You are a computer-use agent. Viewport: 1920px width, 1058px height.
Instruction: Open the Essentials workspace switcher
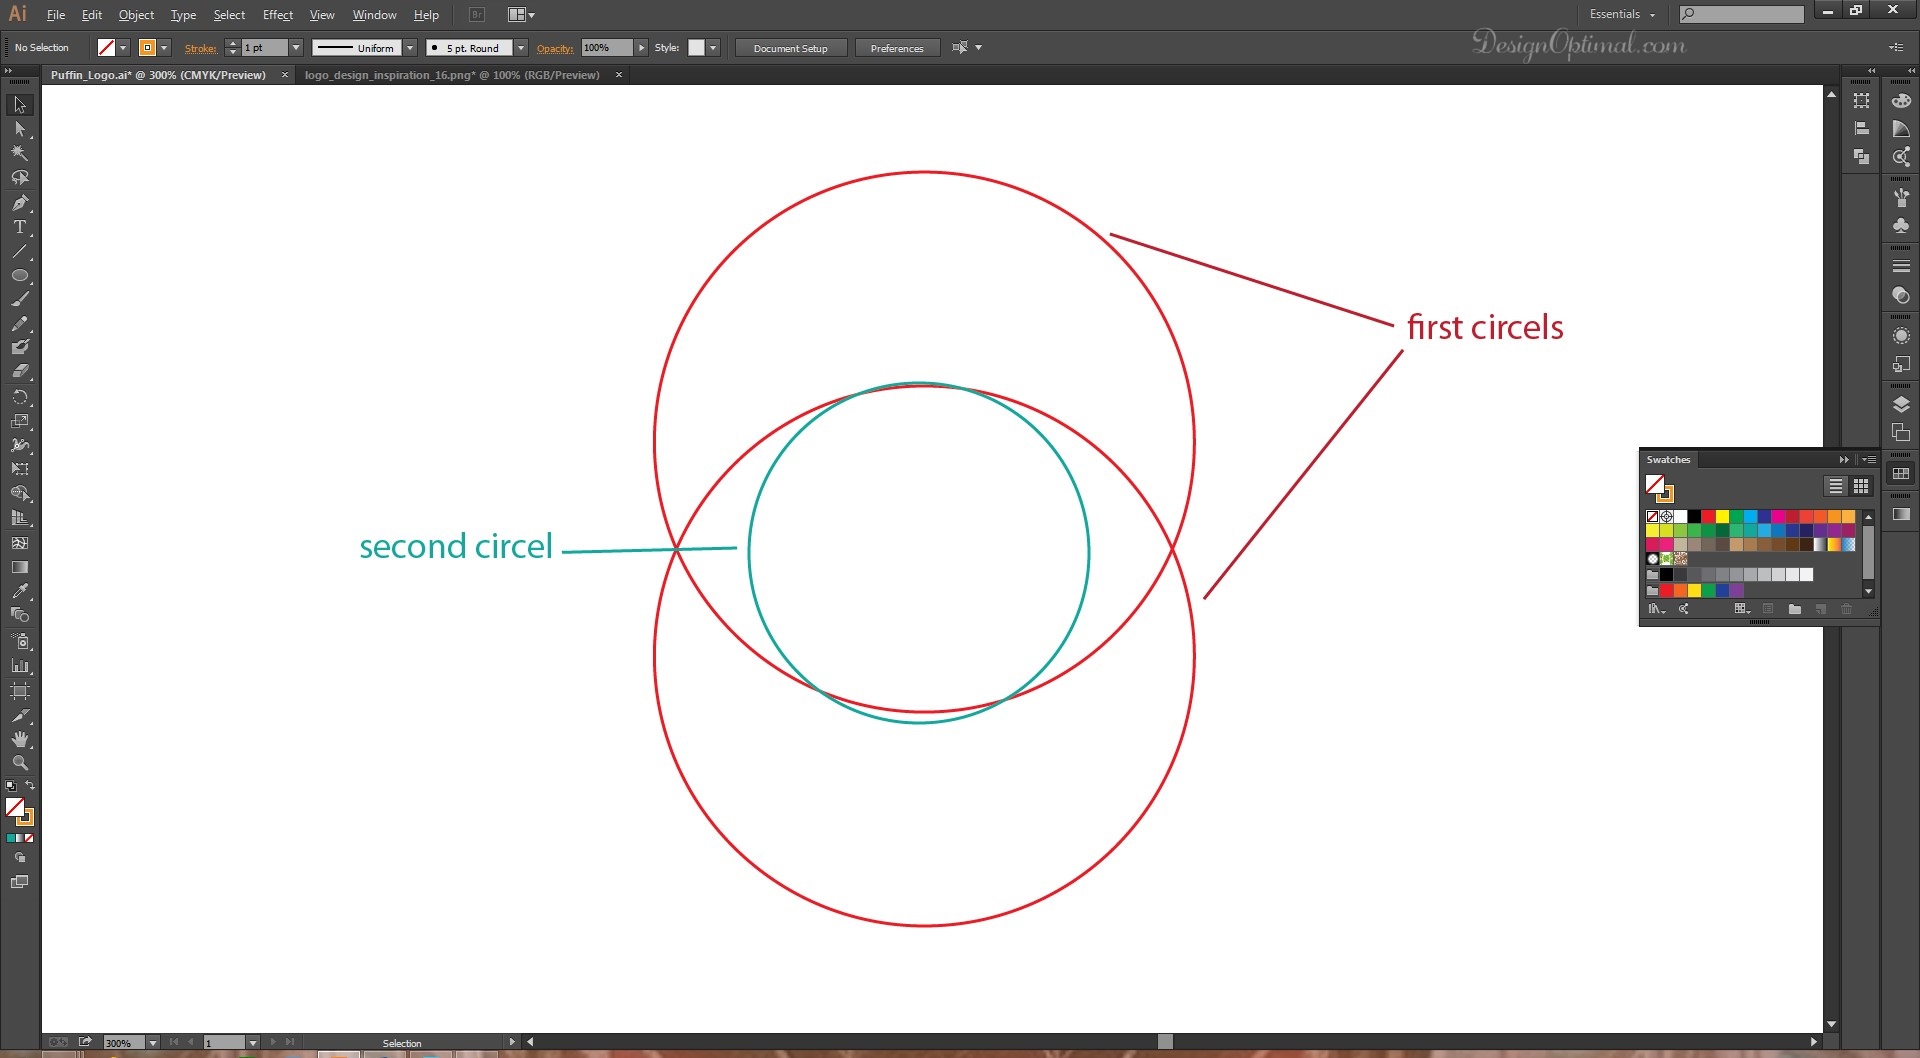pos(1622,14)
